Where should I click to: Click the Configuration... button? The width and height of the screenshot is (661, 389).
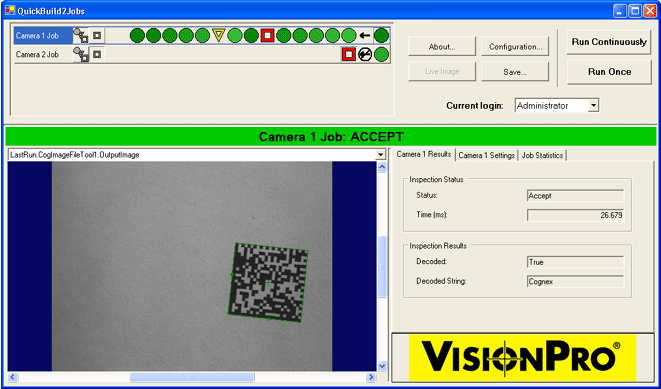click(x=515, y=47)
